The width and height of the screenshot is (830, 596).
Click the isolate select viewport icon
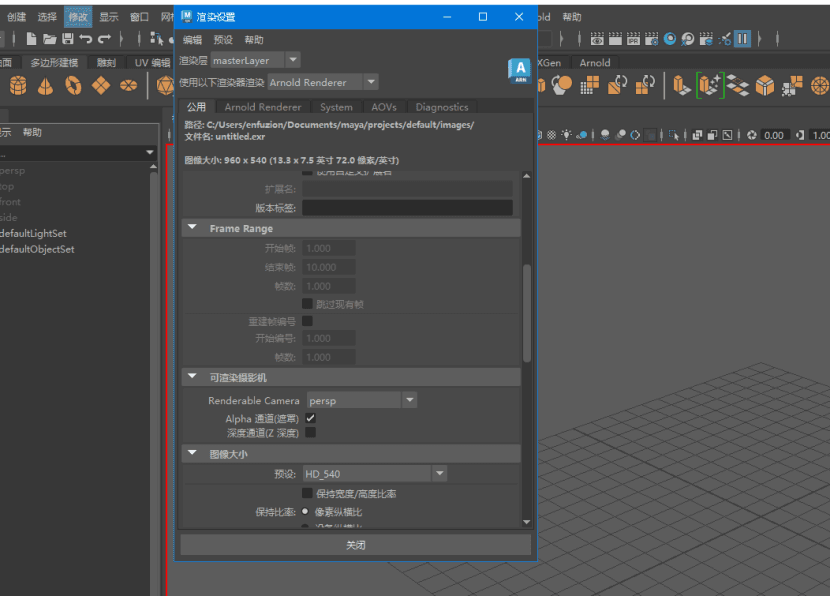[673, 135]
